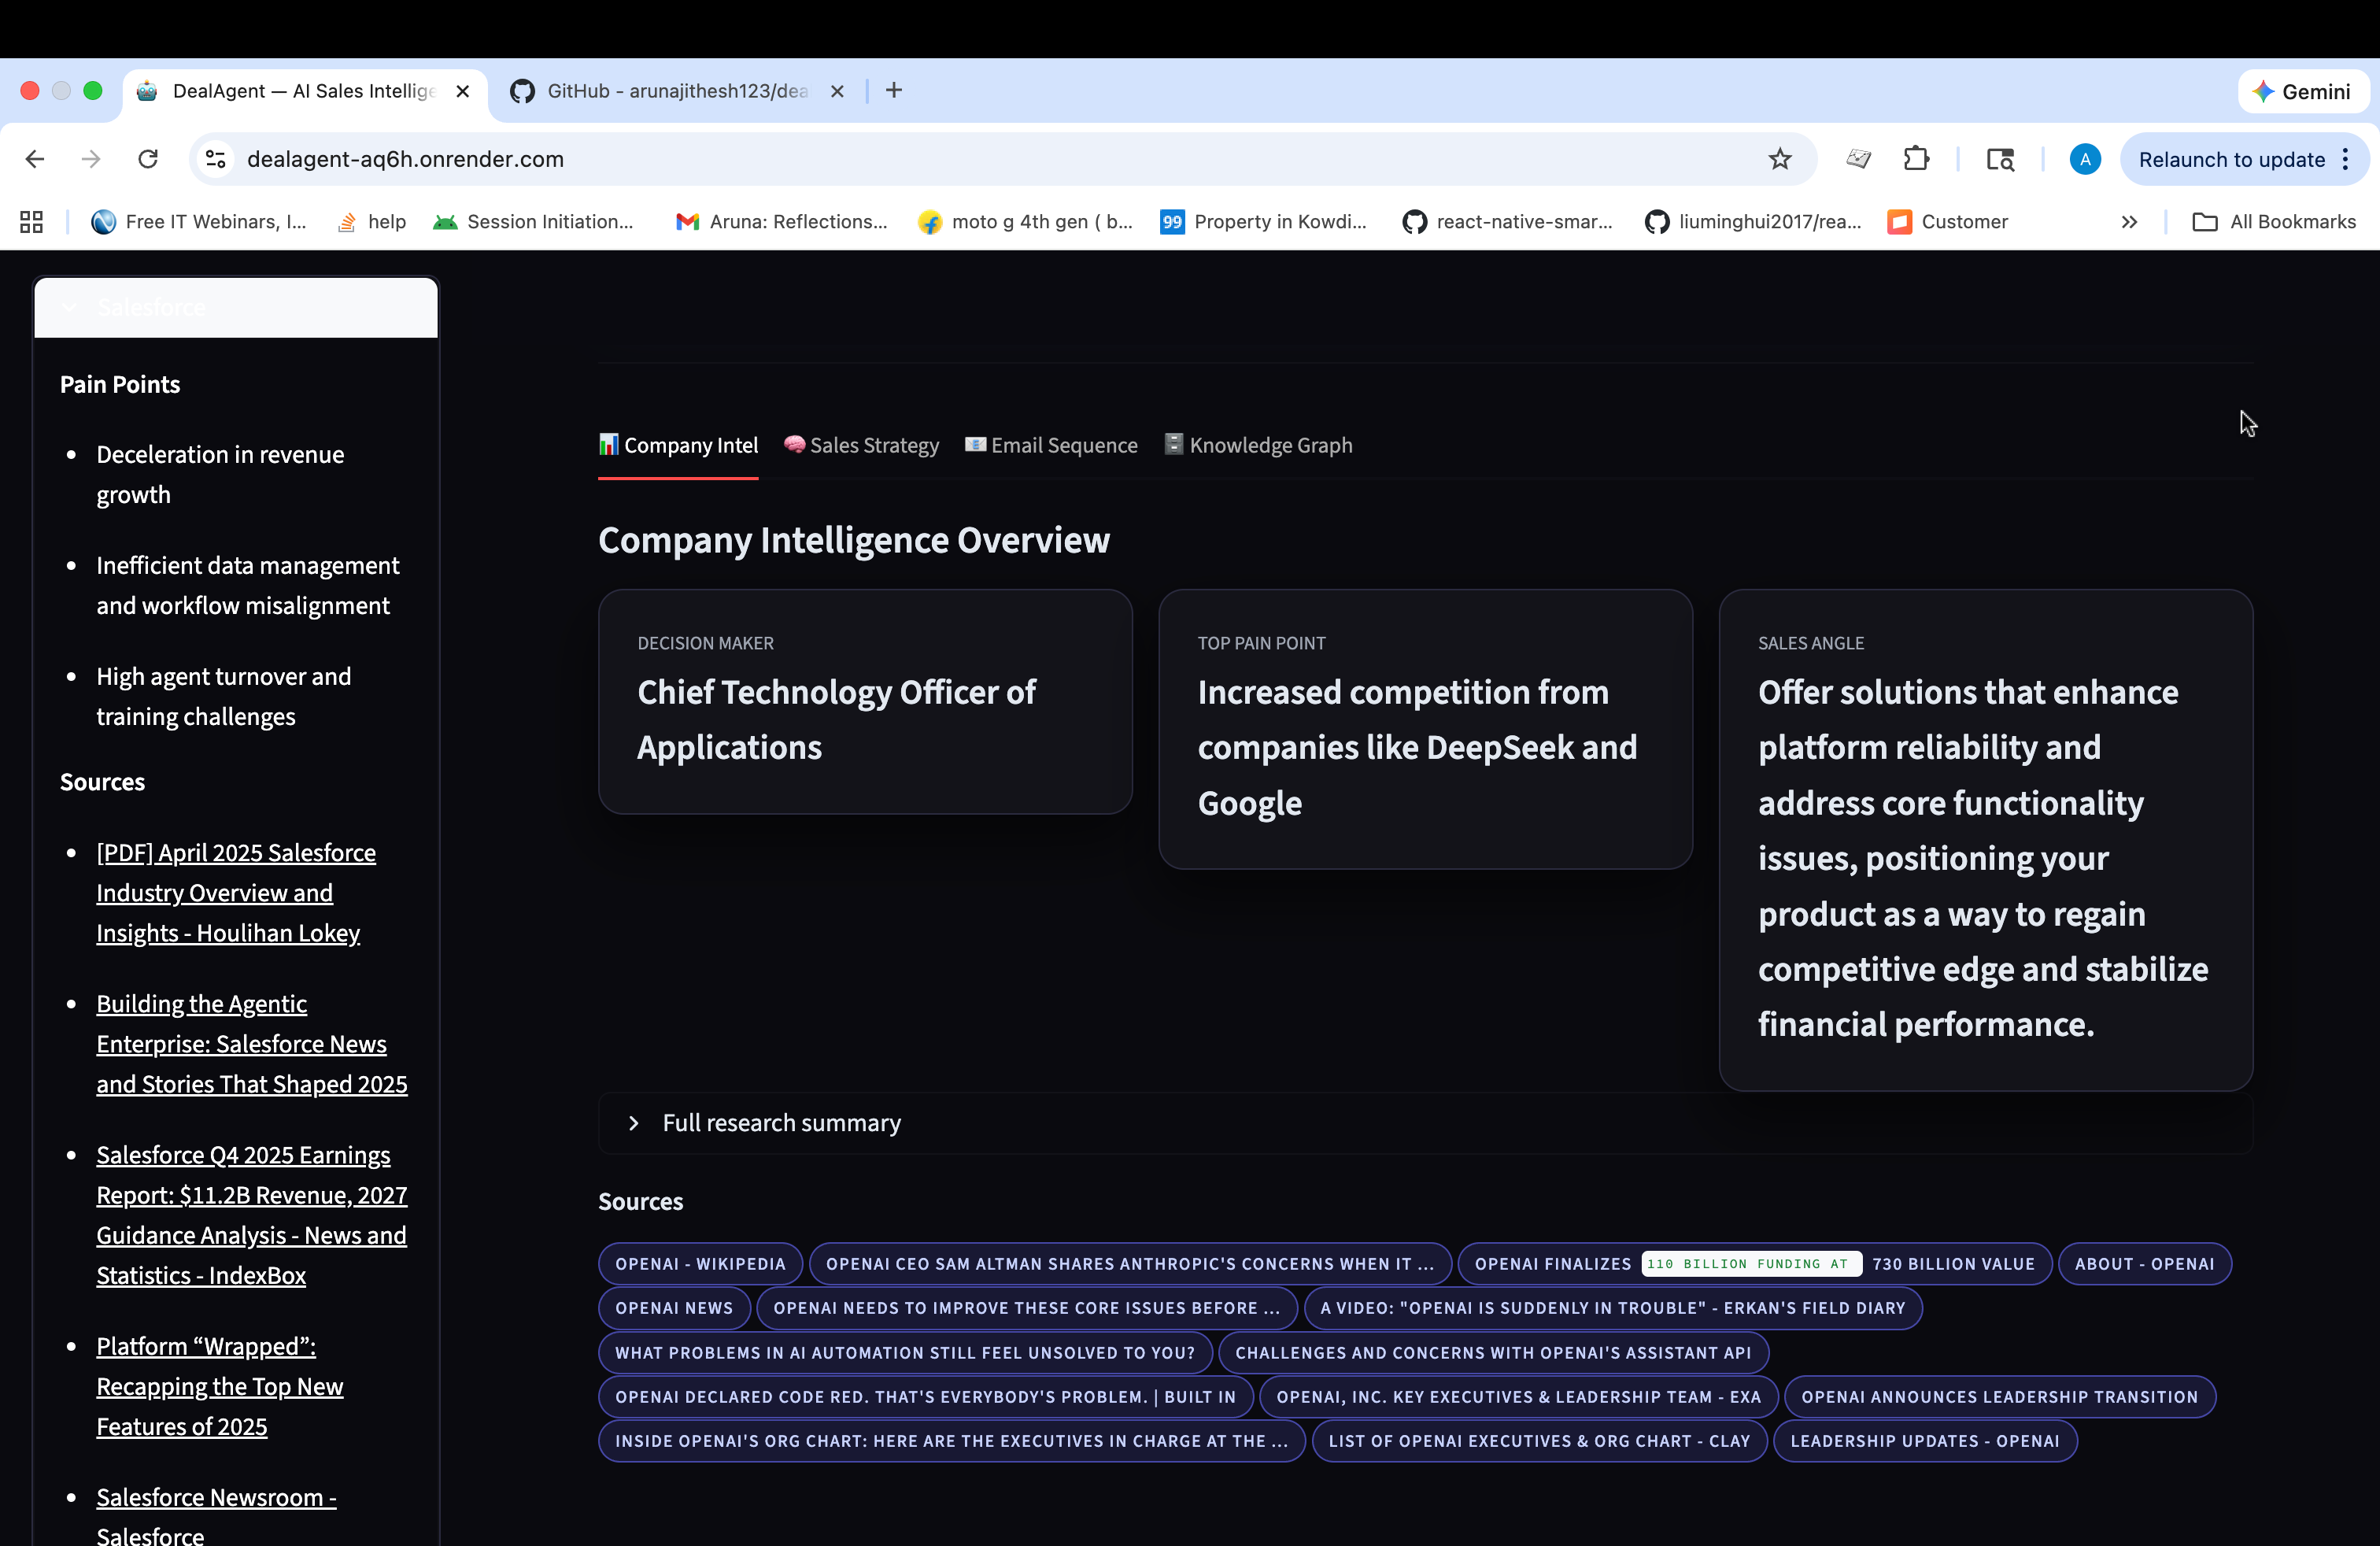
Task: Open the Knowledge Graph tab
Action: coord(1258,446)
